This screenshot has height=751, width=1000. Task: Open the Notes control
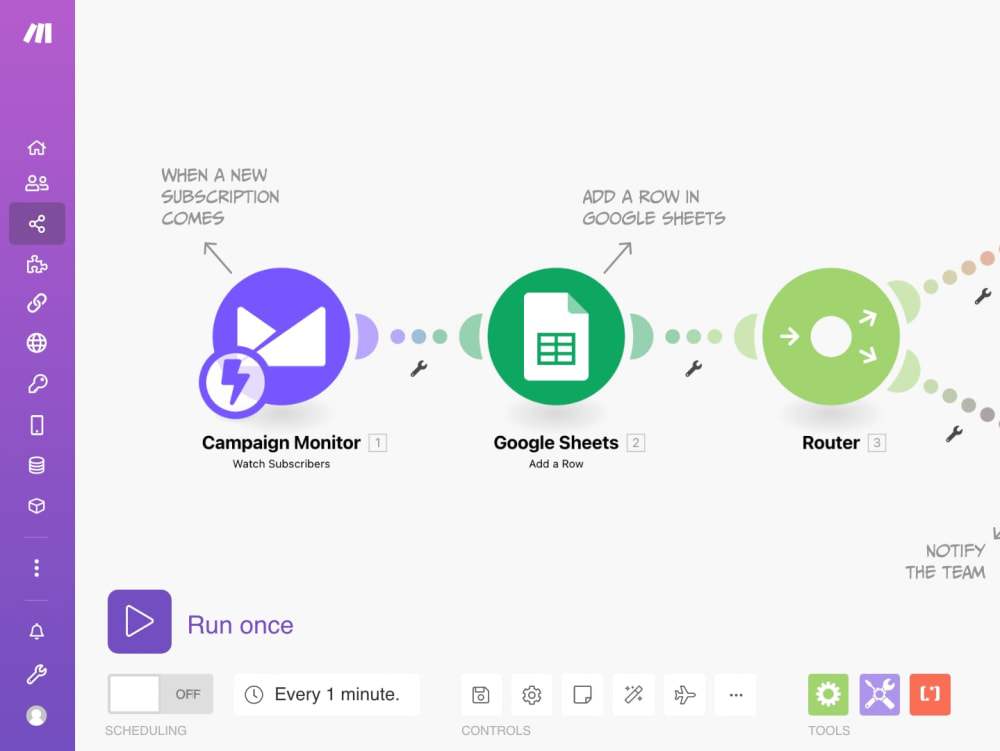pyautogui.click(x=582, y=694)
